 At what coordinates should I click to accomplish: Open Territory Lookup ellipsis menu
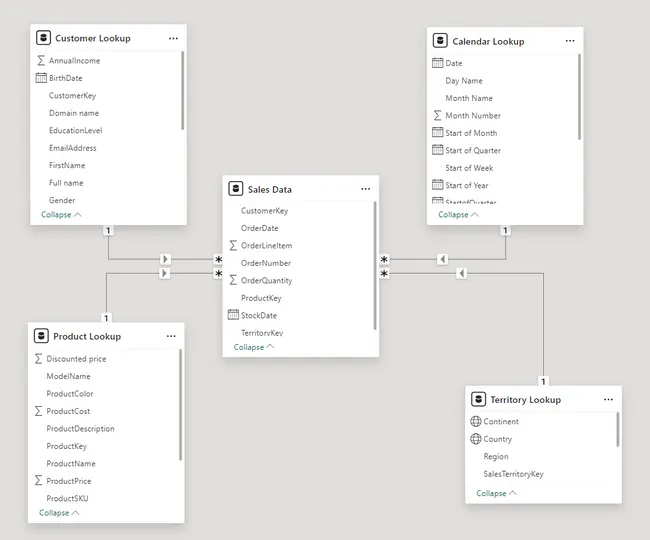coord(608,399)
